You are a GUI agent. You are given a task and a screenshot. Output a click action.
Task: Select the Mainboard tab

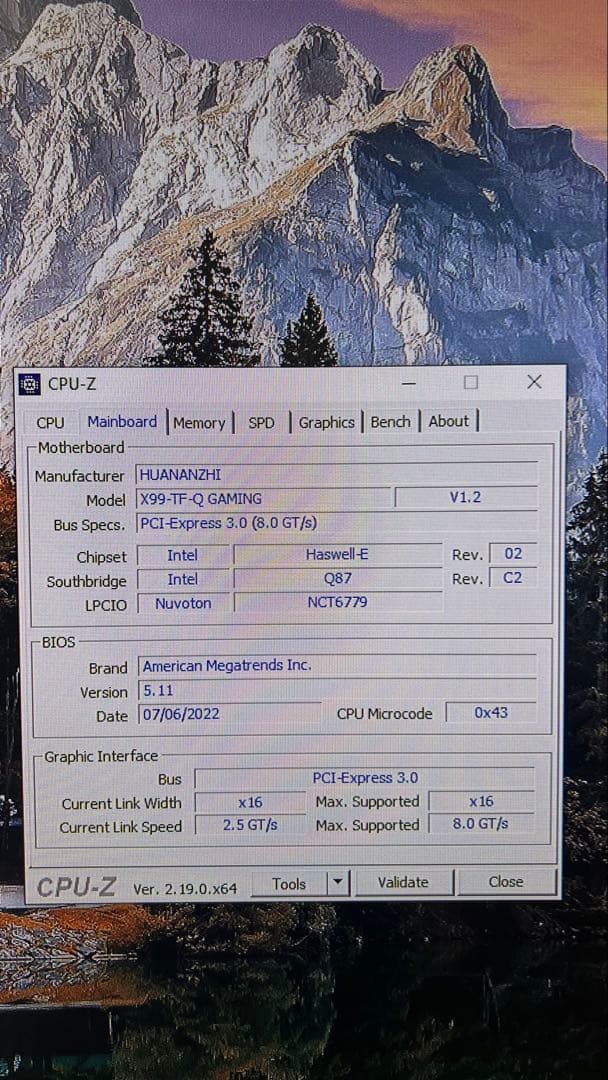pos(122,422)
